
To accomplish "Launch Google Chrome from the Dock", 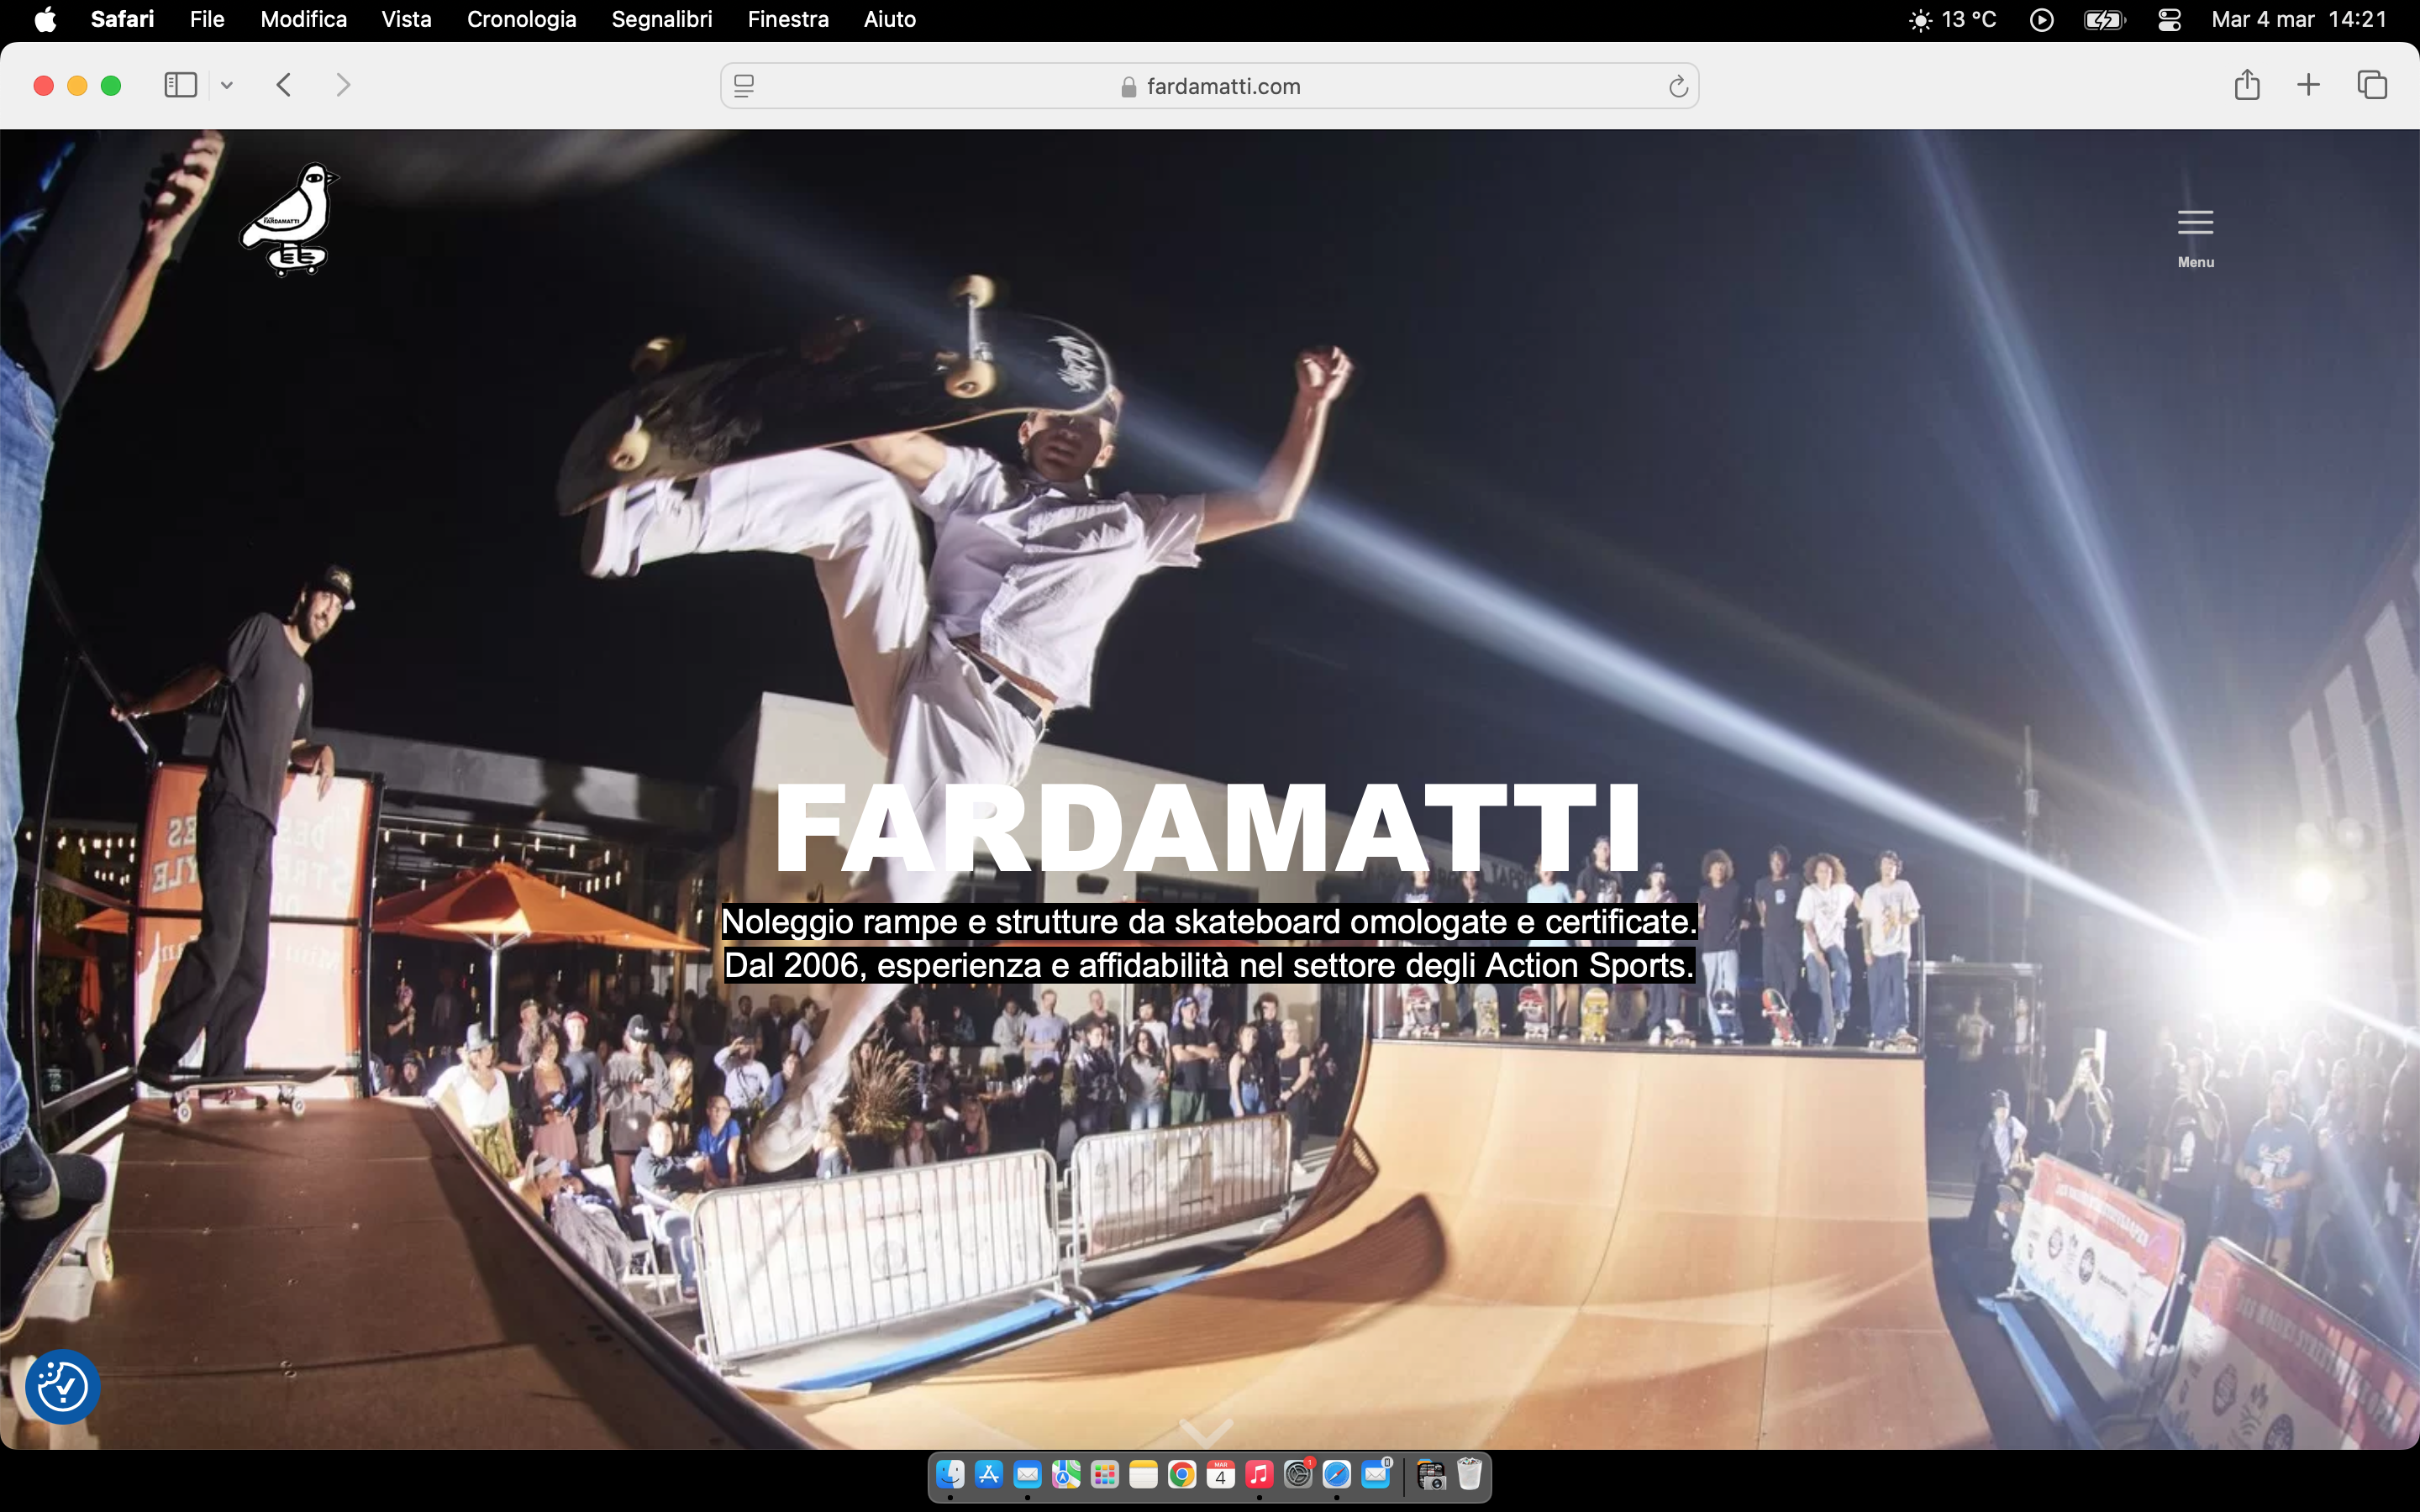I will pos(1182,1474).
